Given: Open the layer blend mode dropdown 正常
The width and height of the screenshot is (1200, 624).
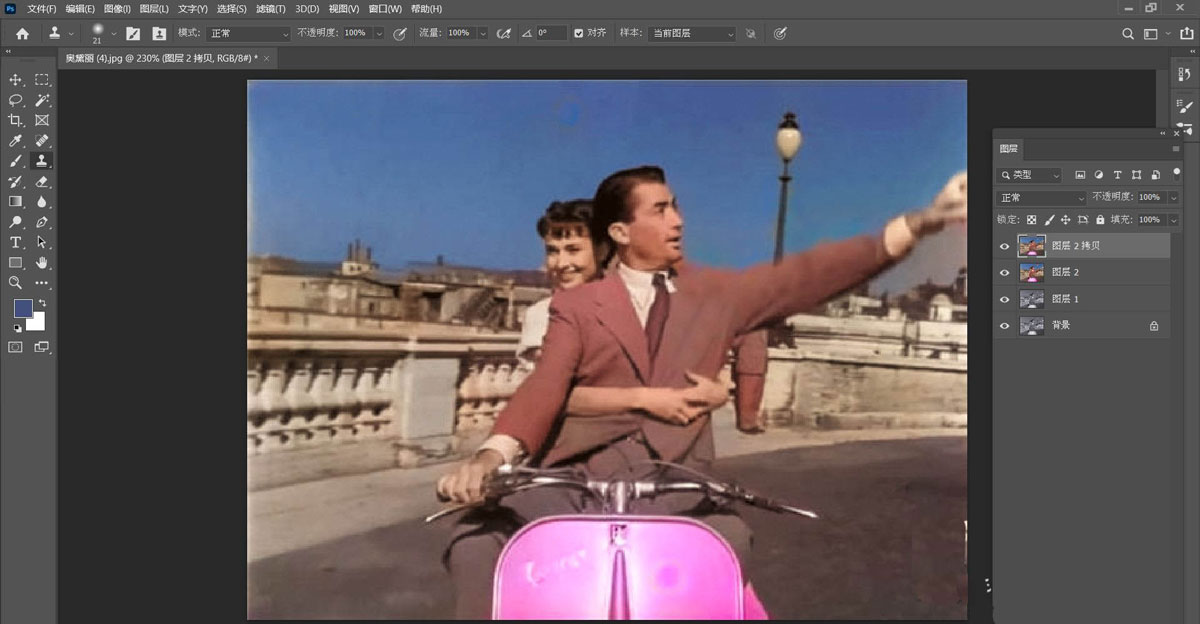Looking at the screenshot, I should pos(1041,198).
